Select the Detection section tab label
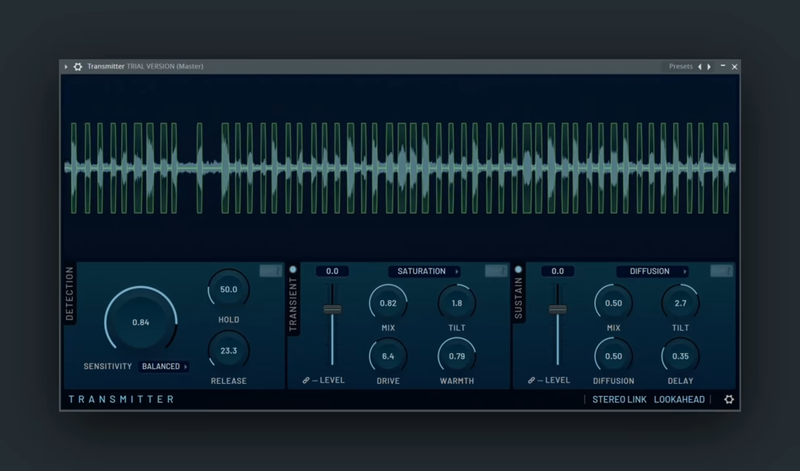This screenshot has height=471, width=800. point(70,294)
